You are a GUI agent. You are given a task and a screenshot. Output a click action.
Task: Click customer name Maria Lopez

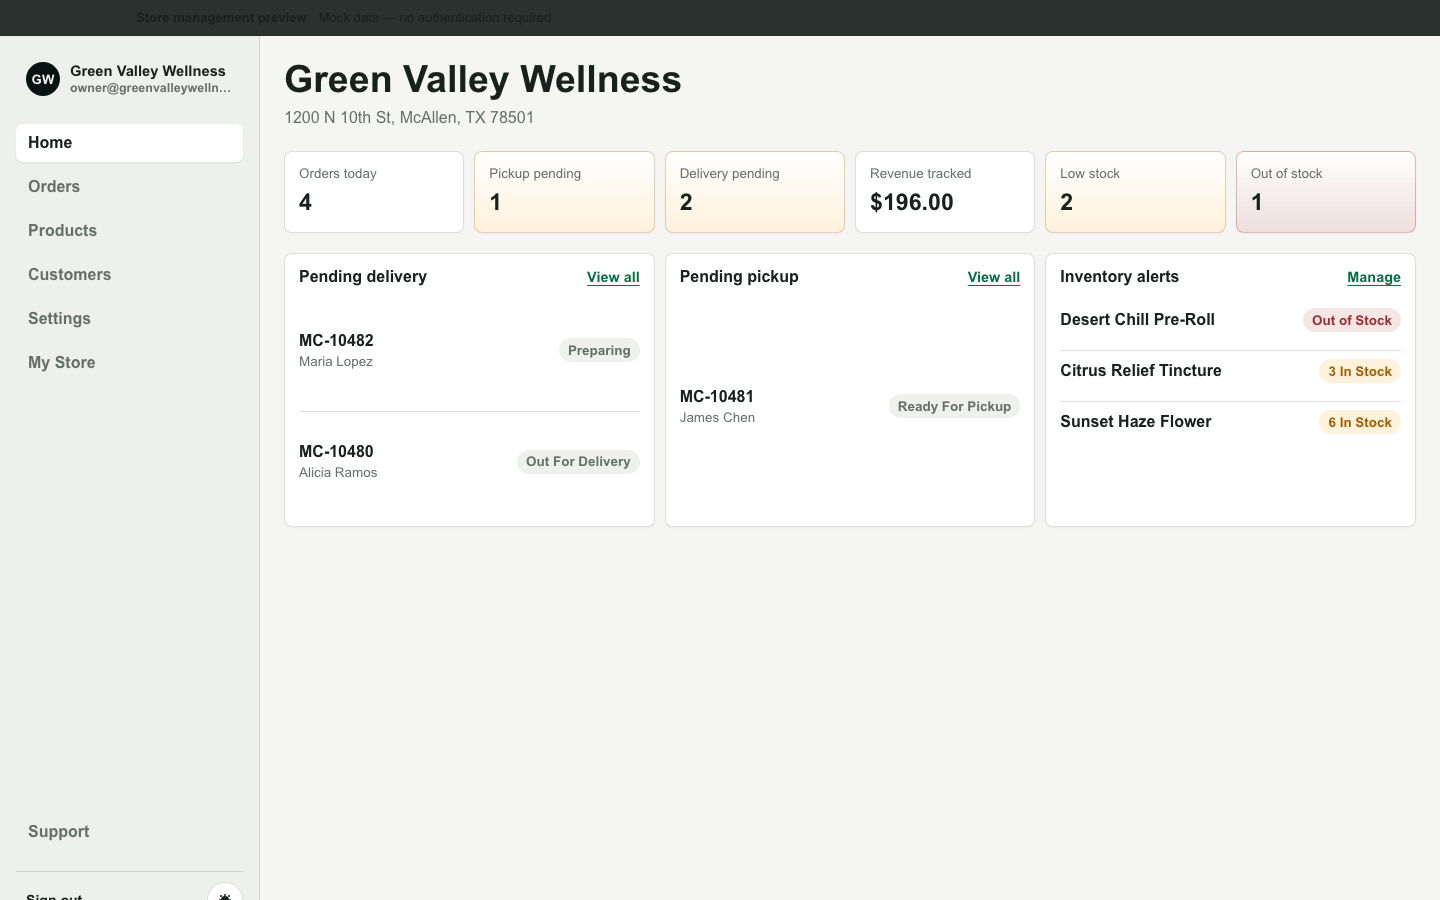(336, 362)
